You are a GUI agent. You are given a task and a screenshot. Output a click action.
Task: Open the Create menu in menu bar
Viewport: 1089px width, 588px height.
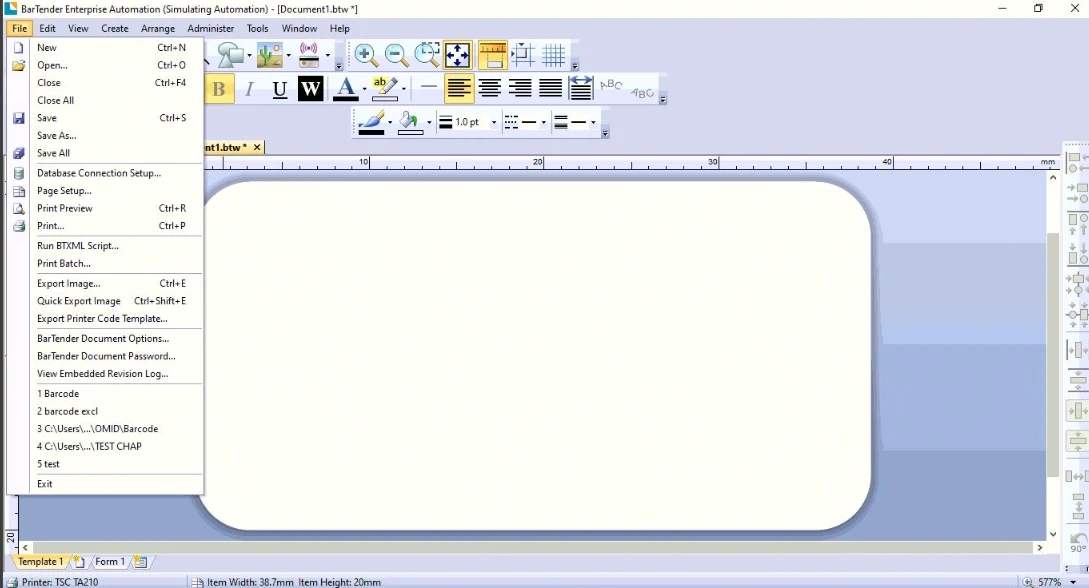115,28
